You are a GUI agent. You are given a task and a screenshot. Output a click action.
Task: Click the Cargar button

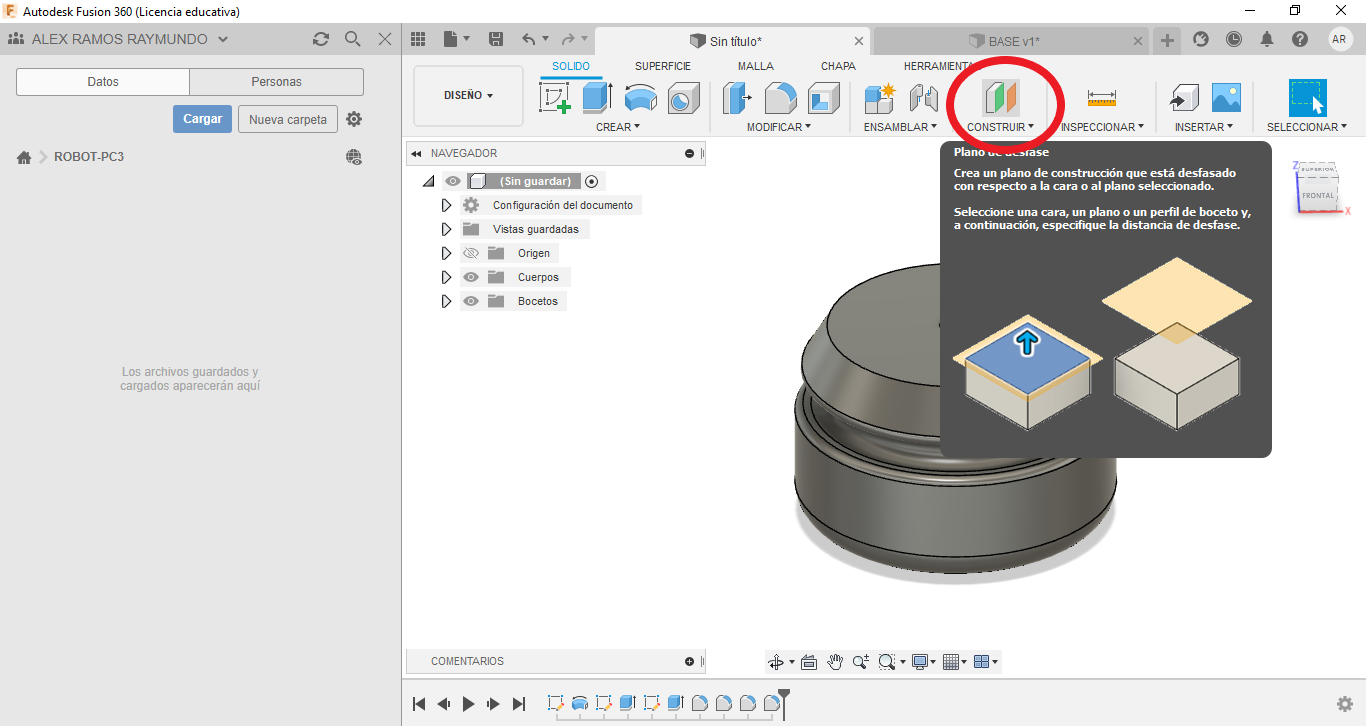[x=202, y=119]
